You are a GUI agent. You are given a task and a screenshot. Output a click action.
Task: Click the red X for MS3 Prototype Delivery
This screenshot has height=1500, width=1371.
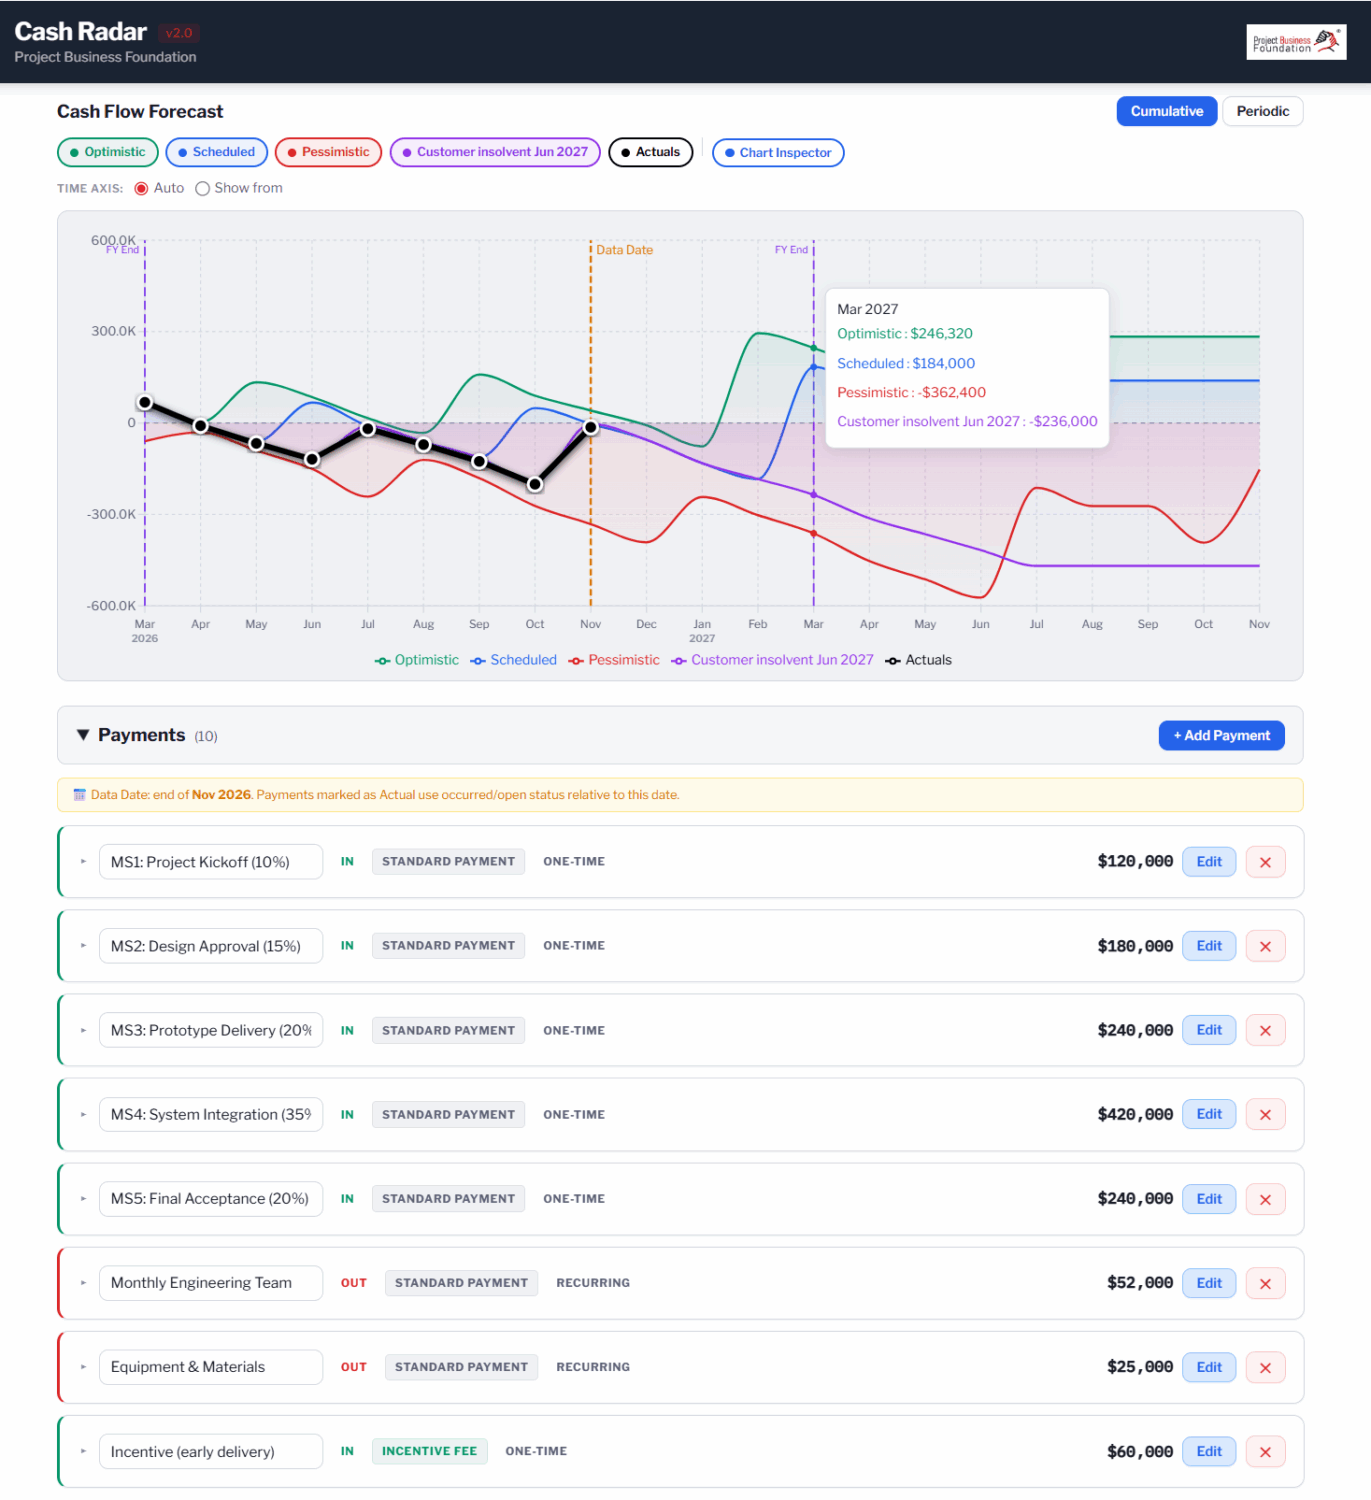[x=1265, y=1031]
